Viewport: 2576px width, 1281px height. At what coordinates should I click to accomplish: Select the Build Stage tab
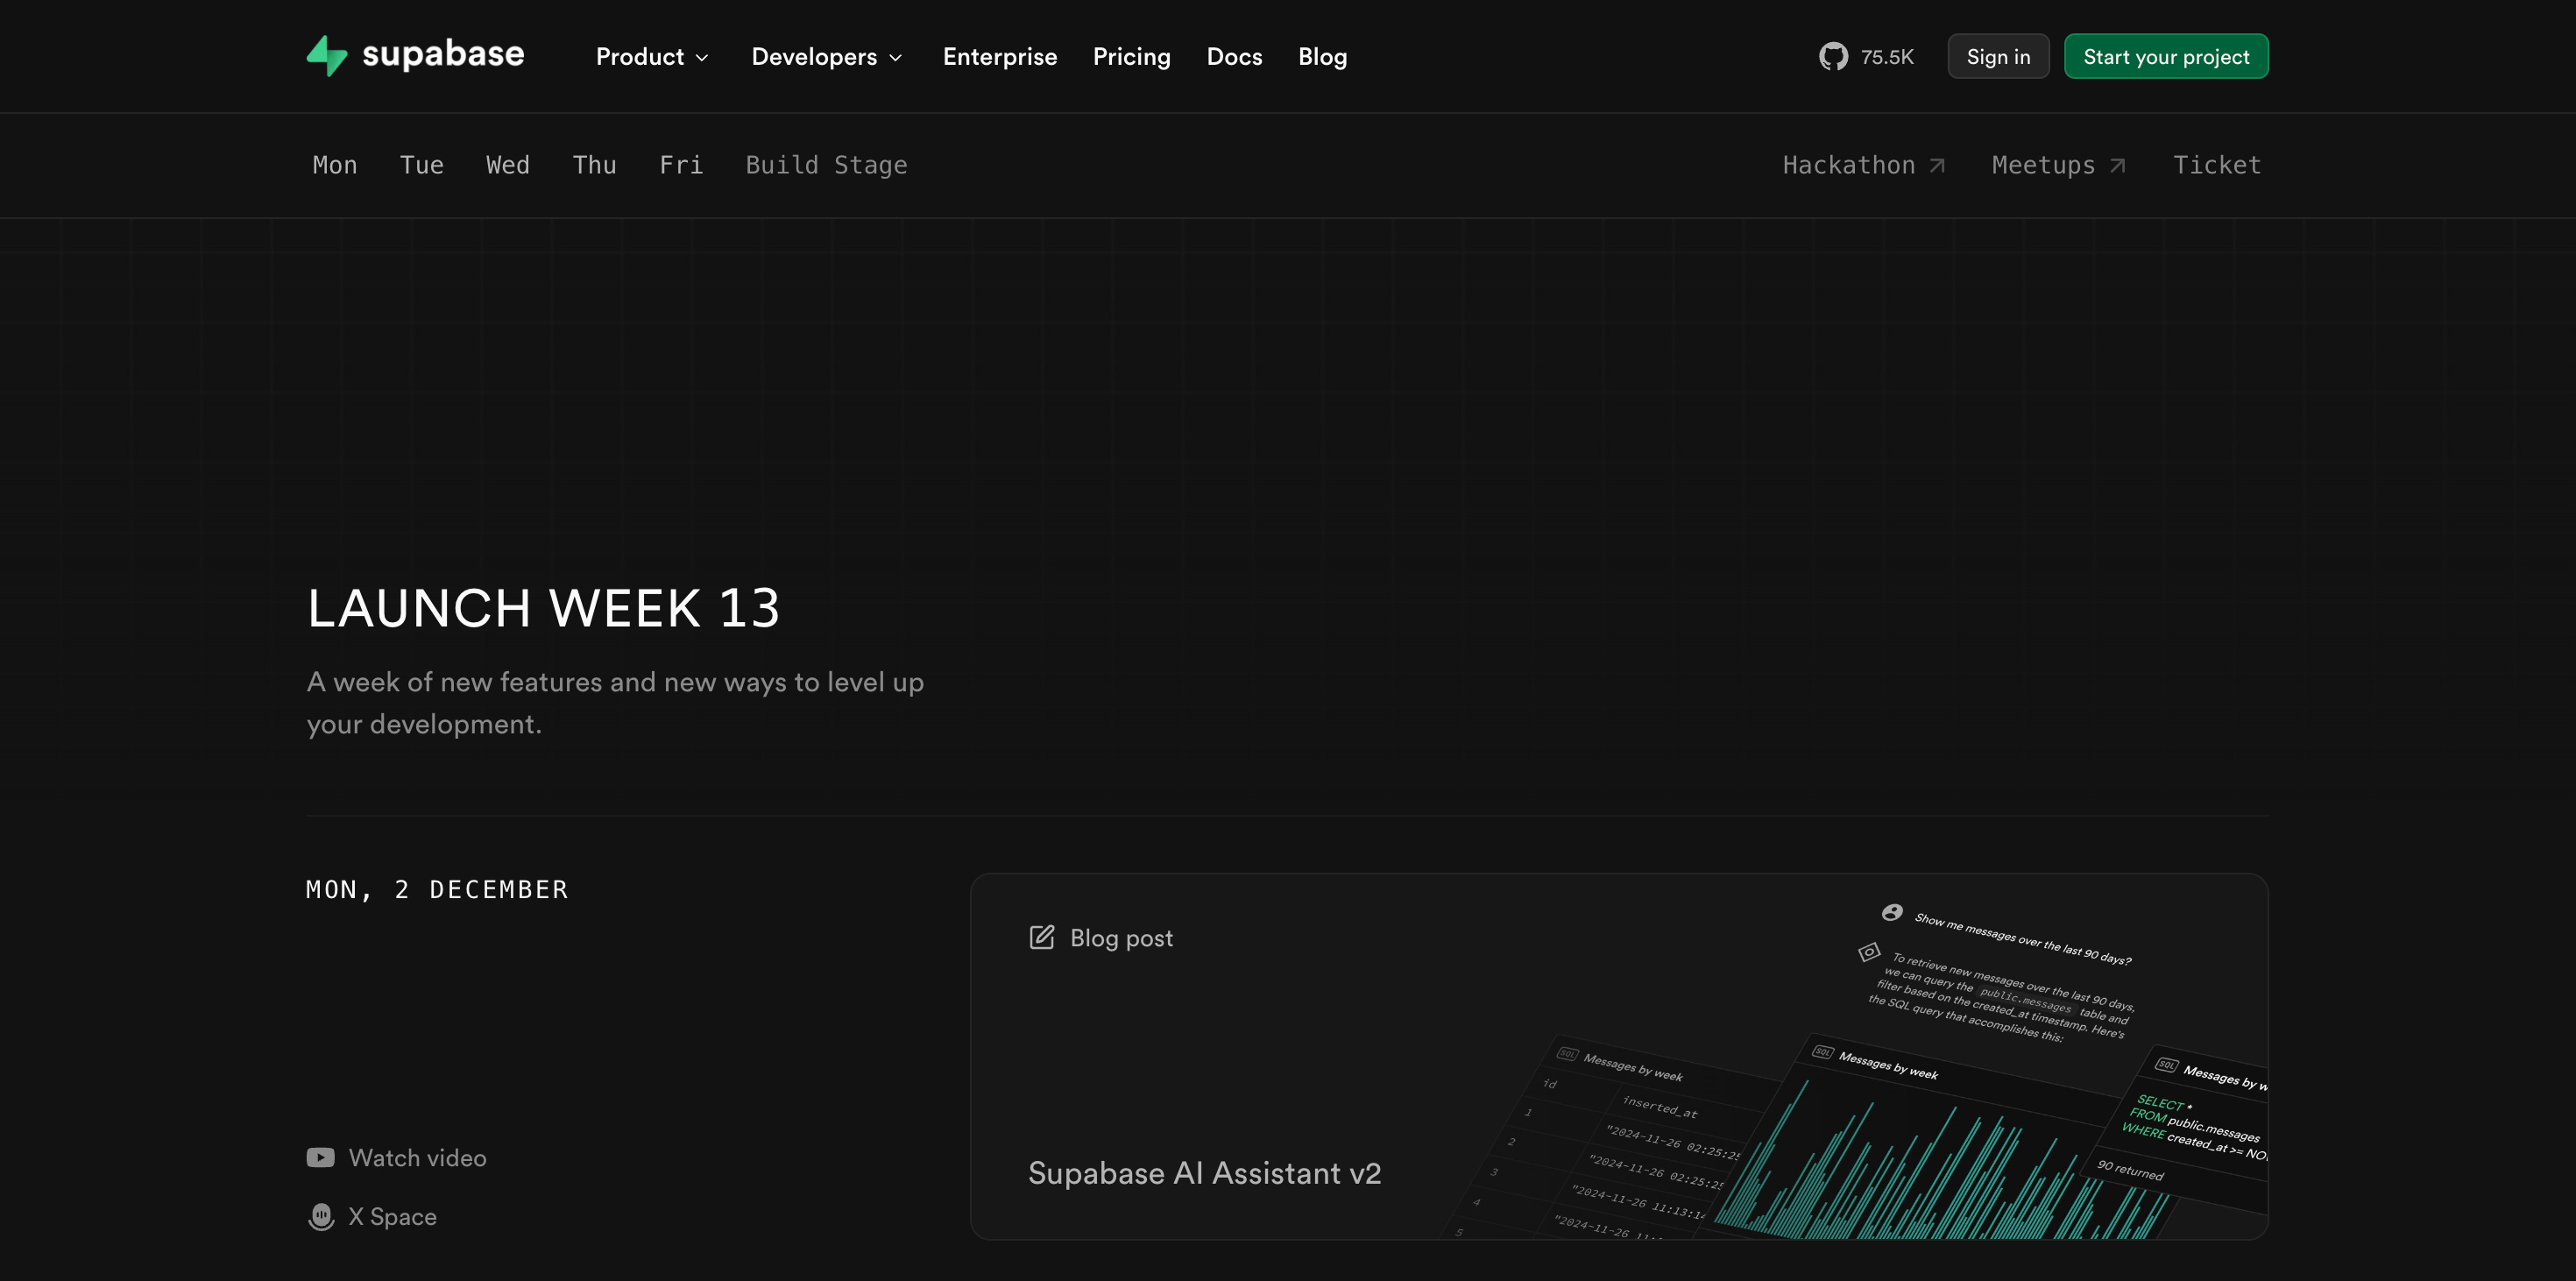[x=826, y=165]
